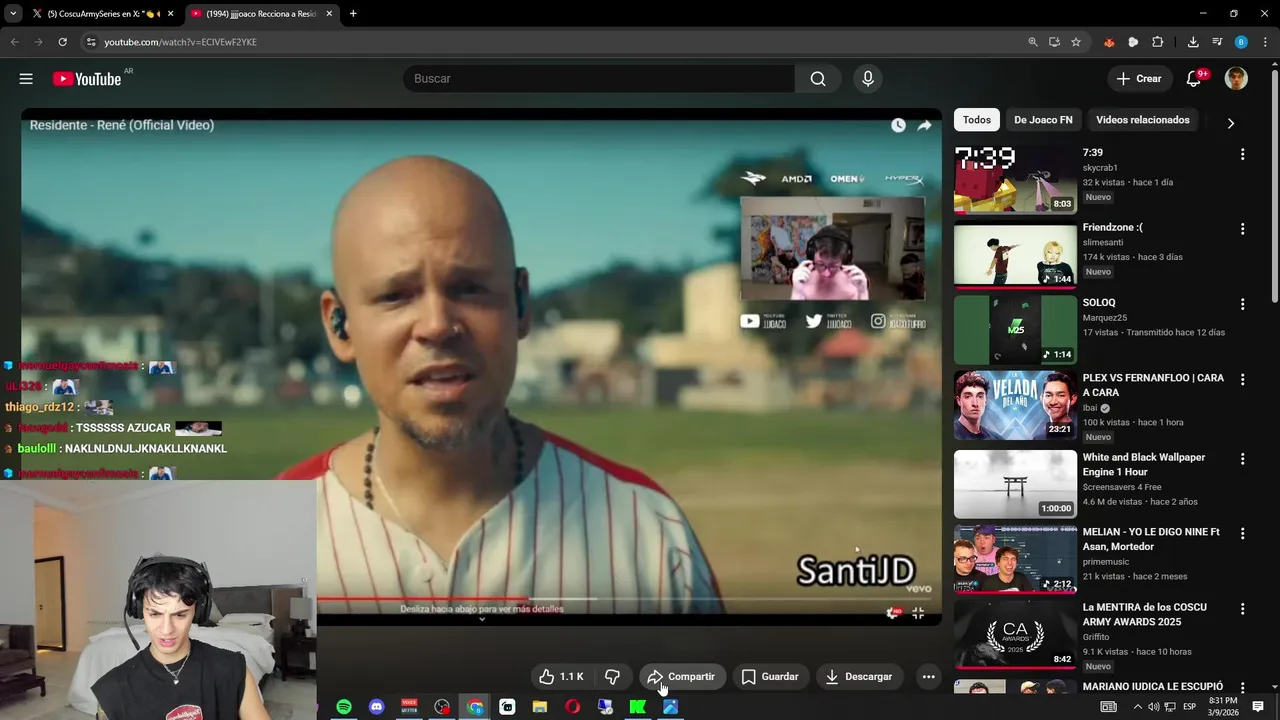
Task: Click the Compartir button
Action: click(682, 677)
